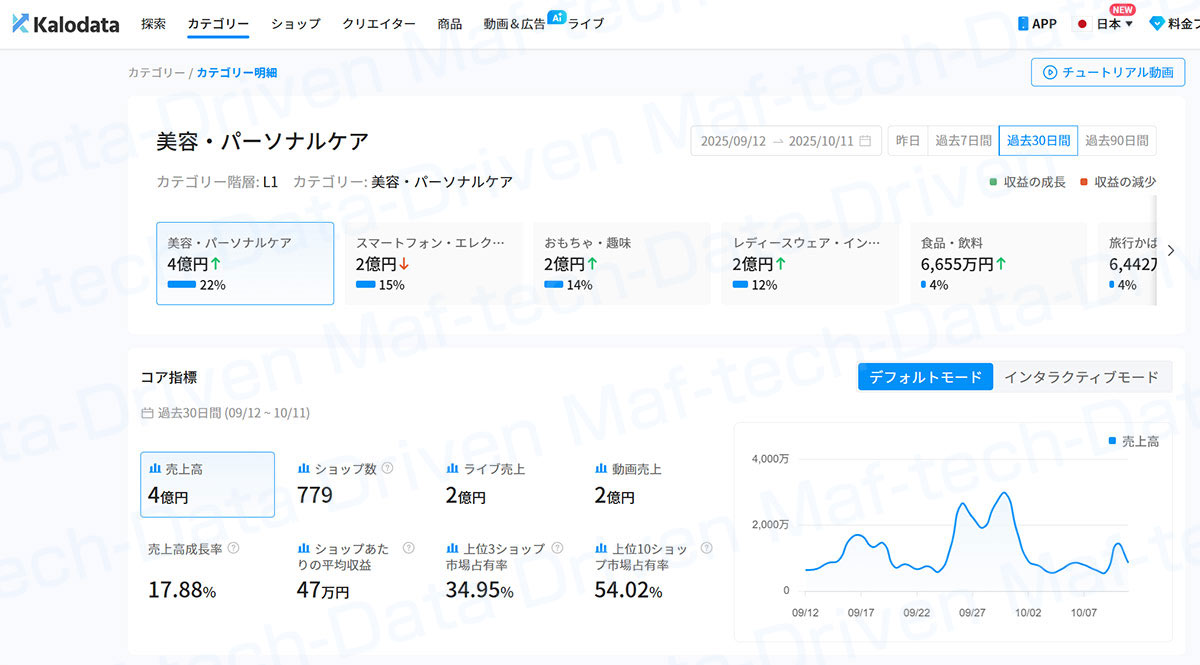Expand category list with right chevron
Screen dimensions: 1200x665
tap(1171, 251)
